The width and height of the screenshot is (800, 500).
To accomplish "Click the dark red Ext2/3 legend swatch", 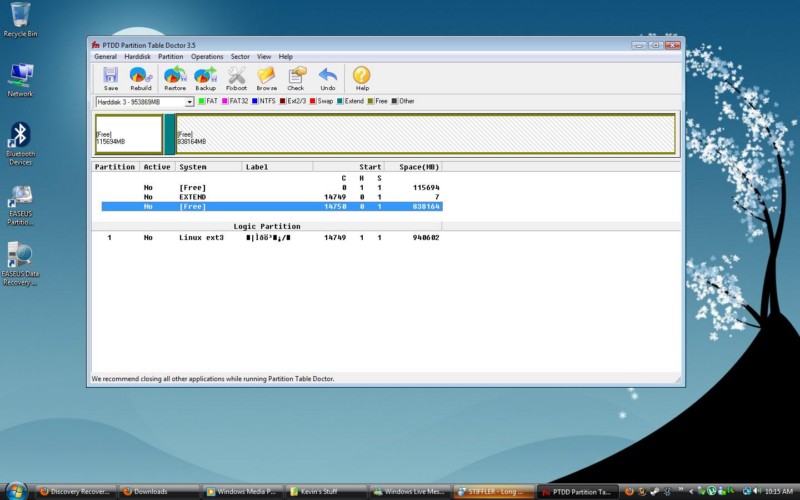I will click(283, 102).
